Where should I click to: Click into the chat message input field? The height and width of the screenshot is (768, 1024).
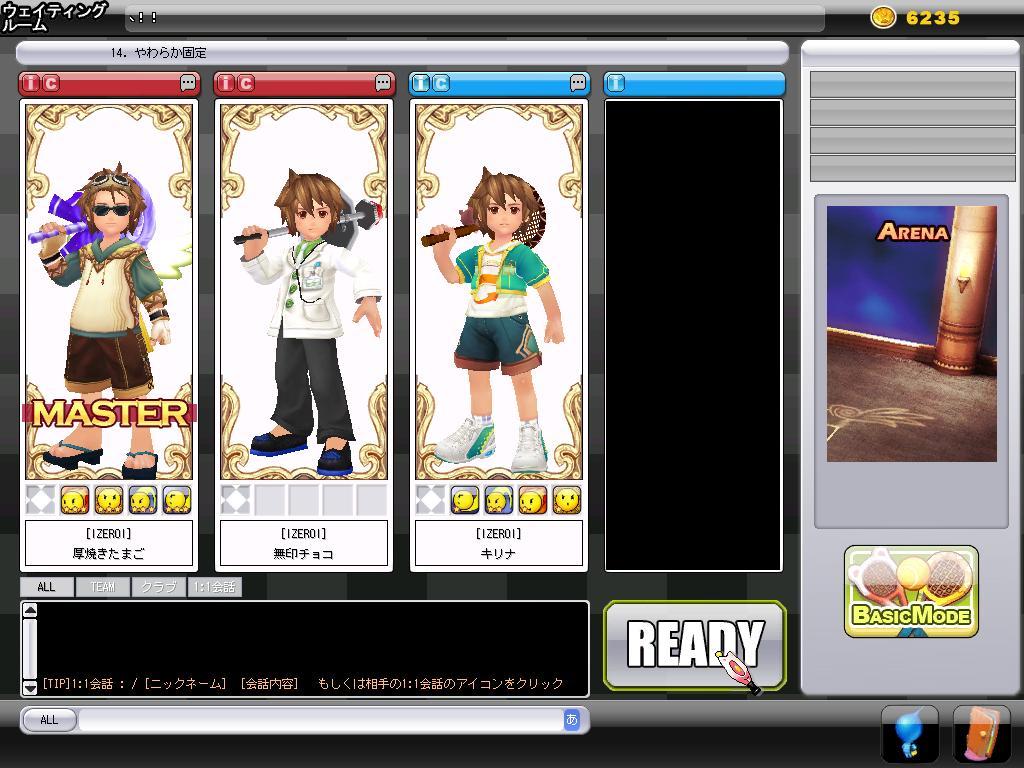320,719
